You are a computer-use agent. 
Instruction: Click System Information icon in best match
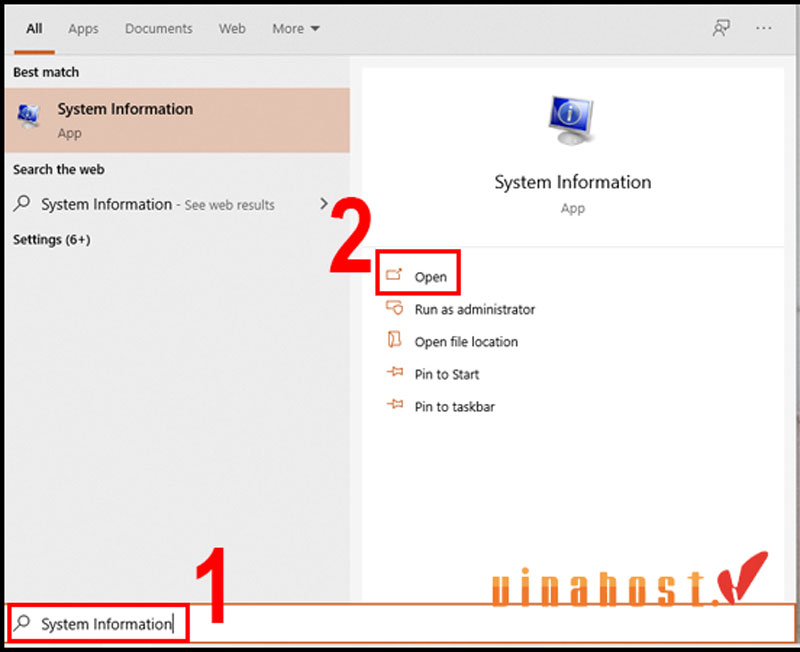[29, 116]
